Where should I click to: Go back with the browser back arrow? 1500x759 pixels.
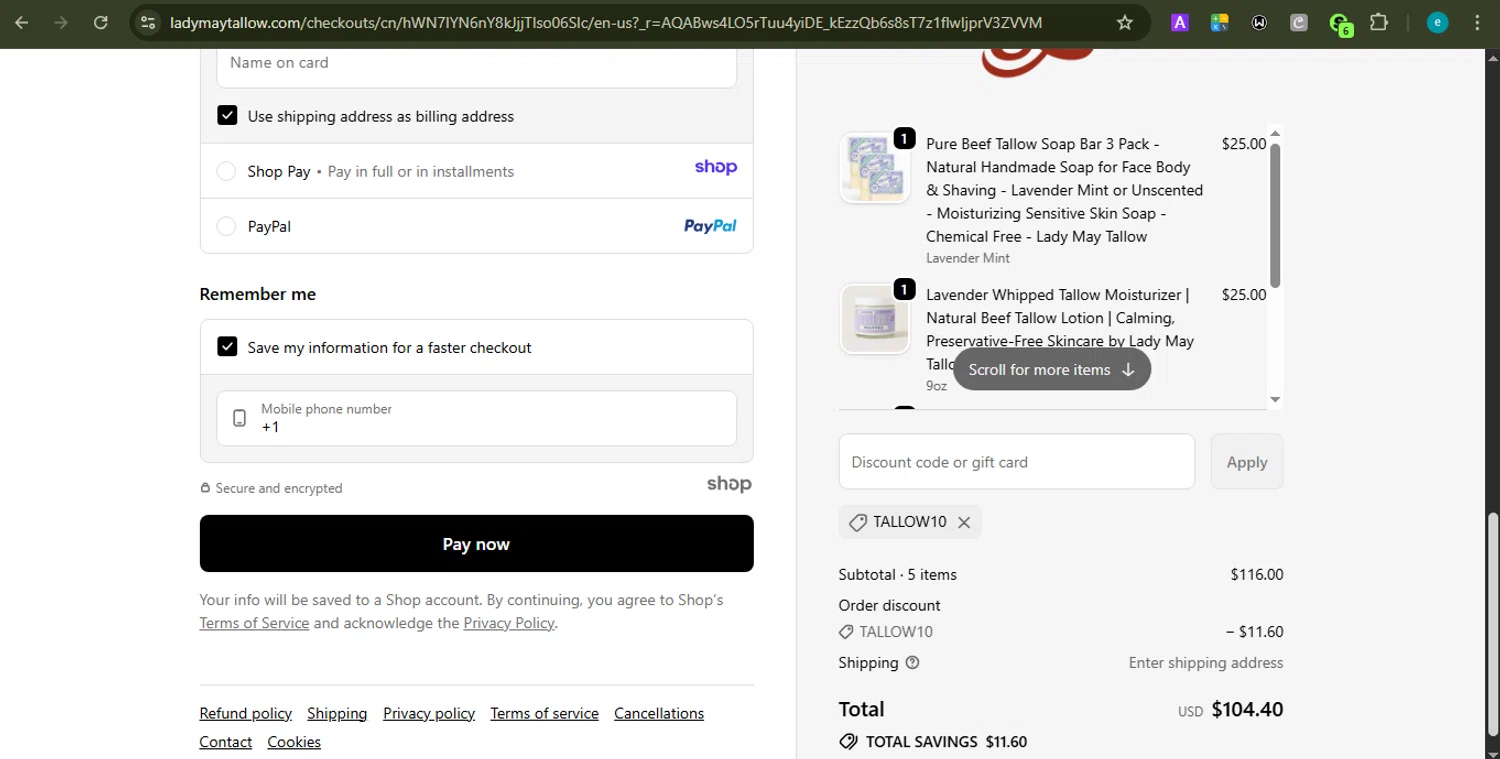(21, 22)
